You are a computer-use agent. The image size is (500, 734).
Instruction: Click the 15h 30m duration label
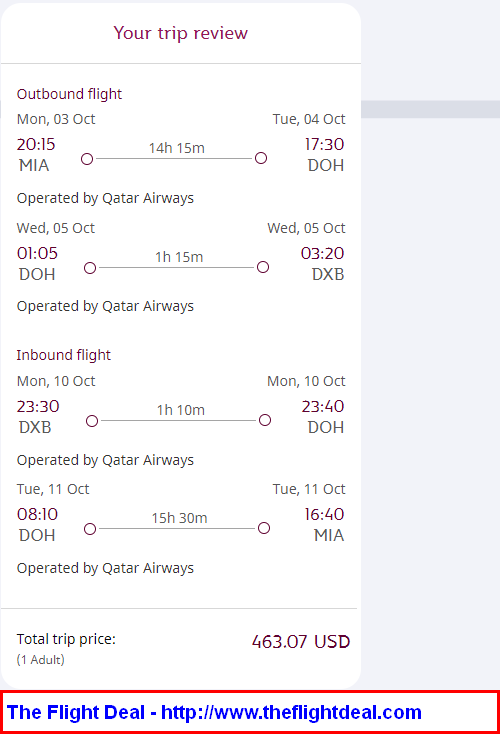179,518
